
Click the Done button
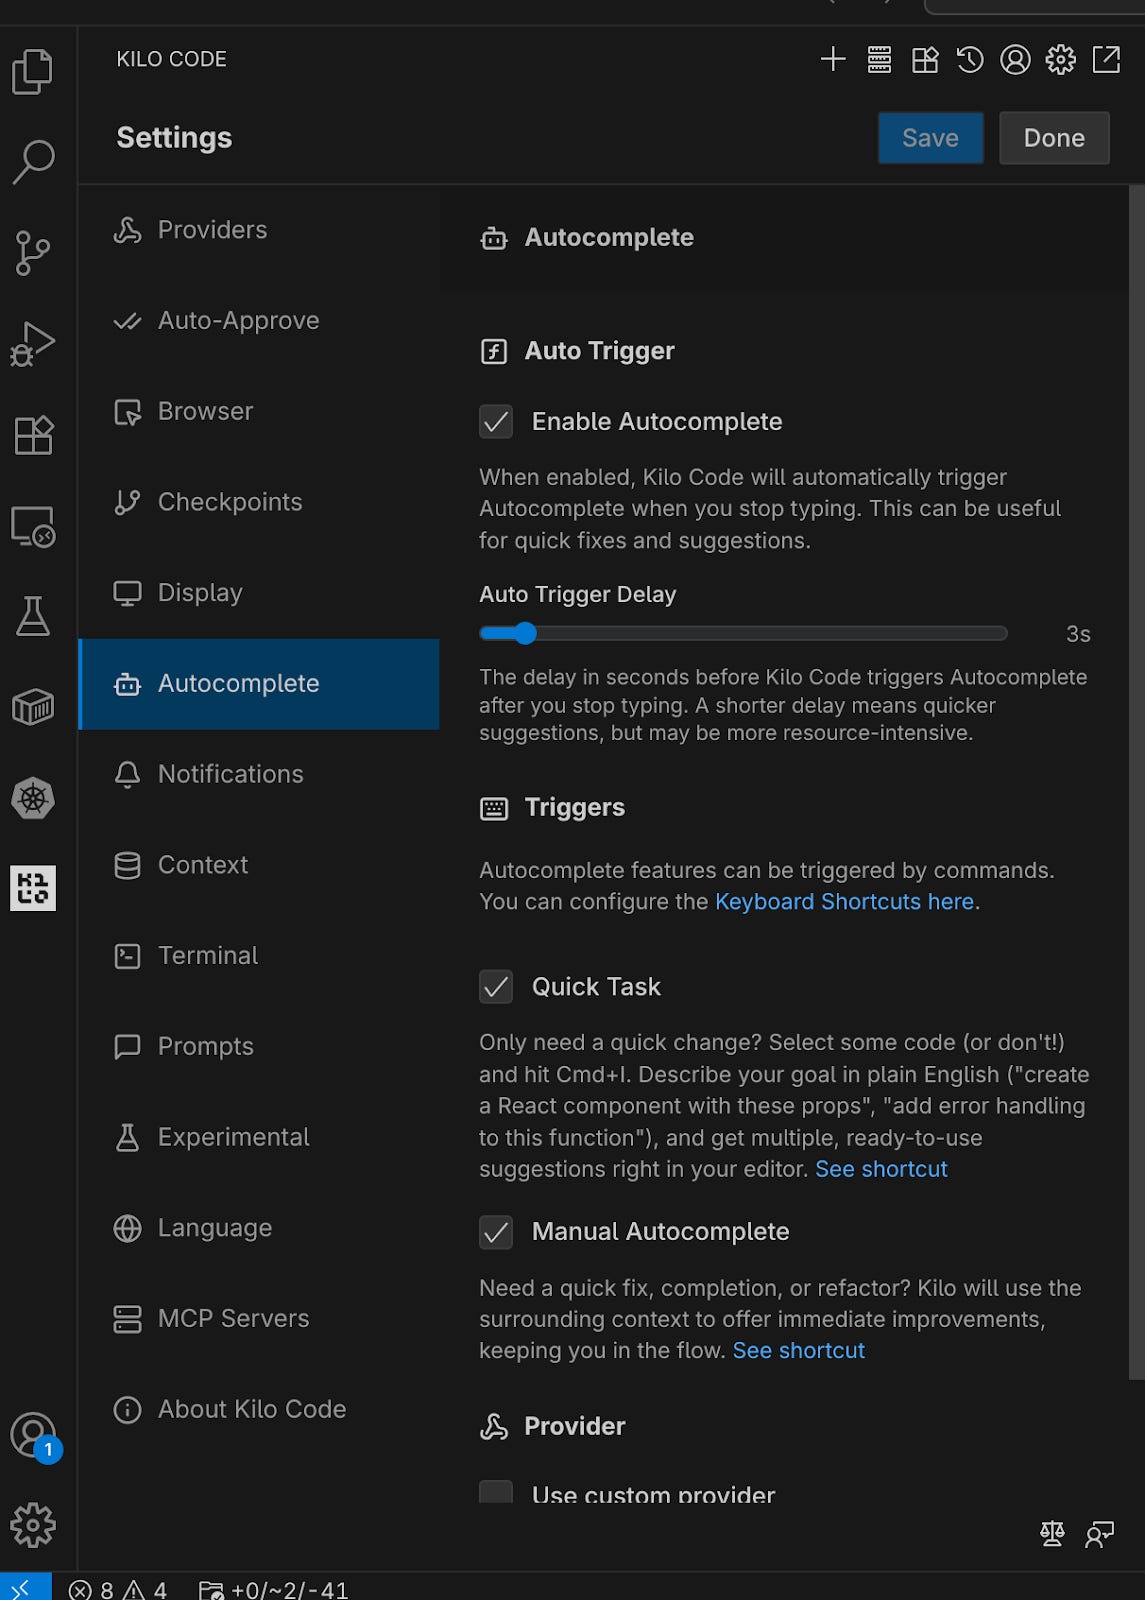pyautogui.click(x=1054, y=138)
